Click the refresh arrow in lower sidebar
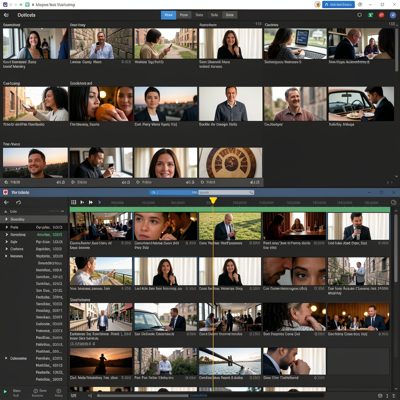 pyautogui.click(x=18, y=202)
